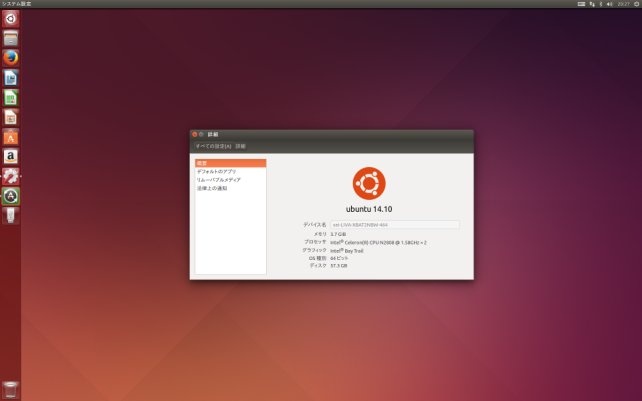Open the sound volume indicator
This screenshot has height=401, width=642.
(x=610, y=4)
